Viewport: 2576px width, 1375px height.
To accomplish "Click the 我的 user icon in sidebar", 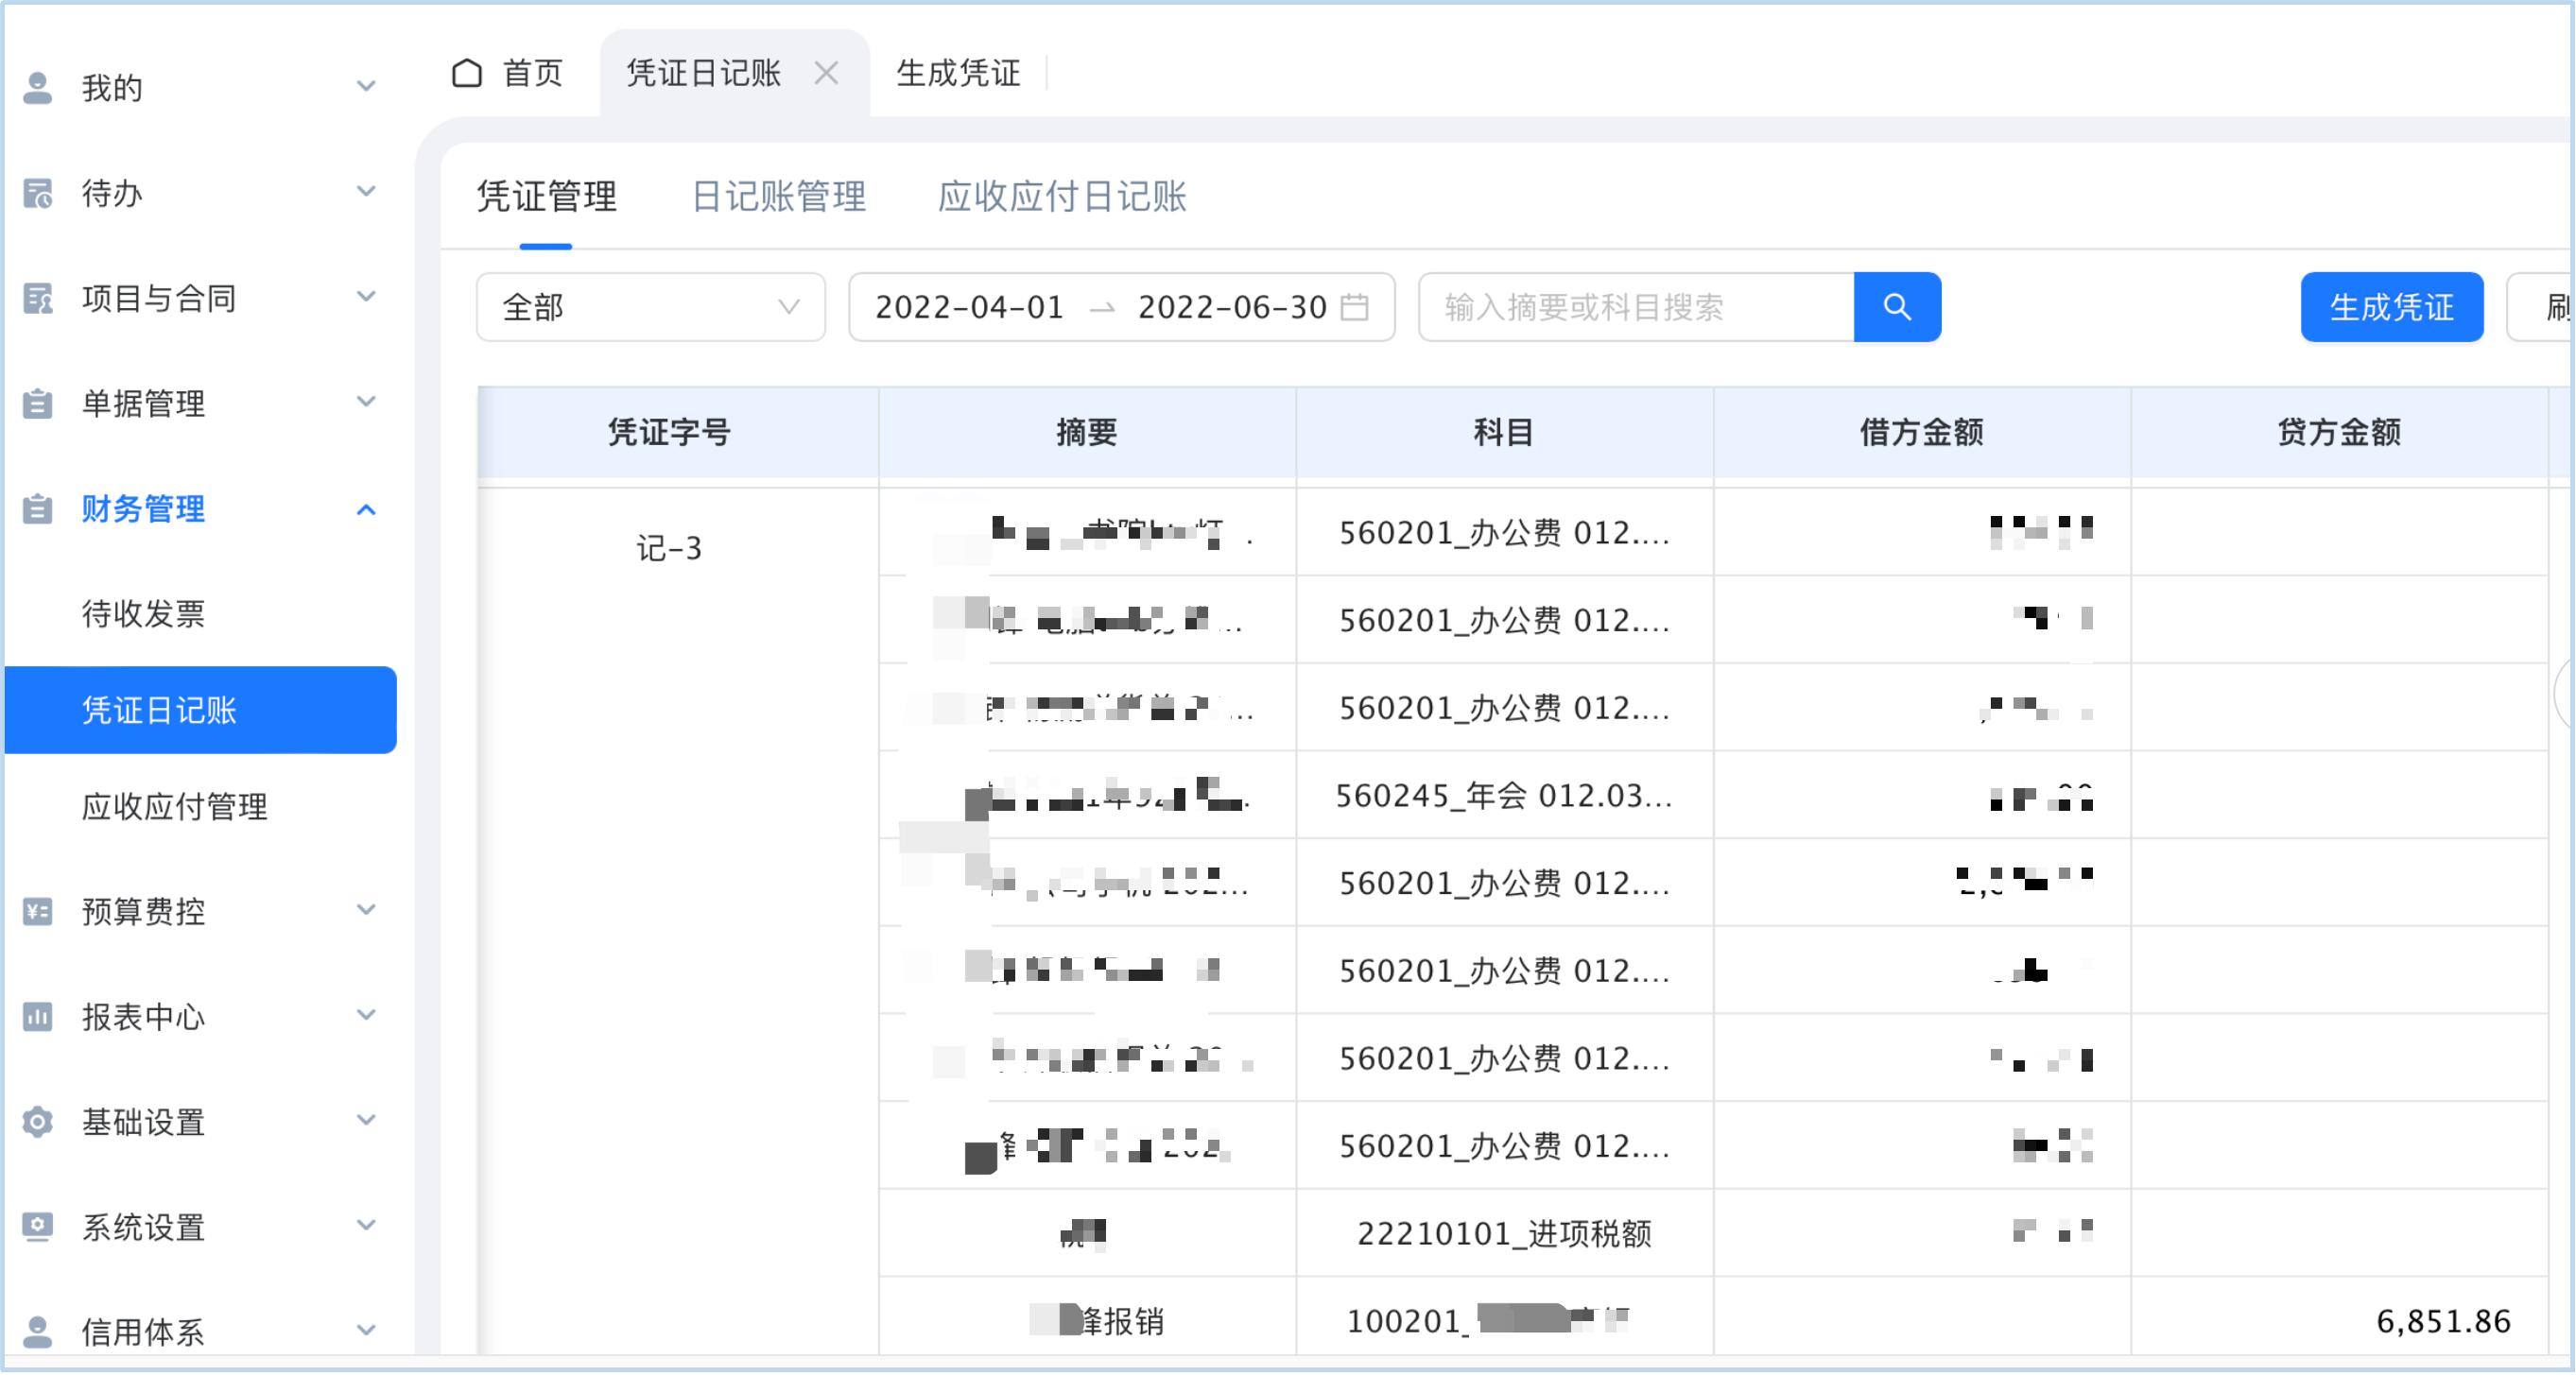I will (37, 88).
